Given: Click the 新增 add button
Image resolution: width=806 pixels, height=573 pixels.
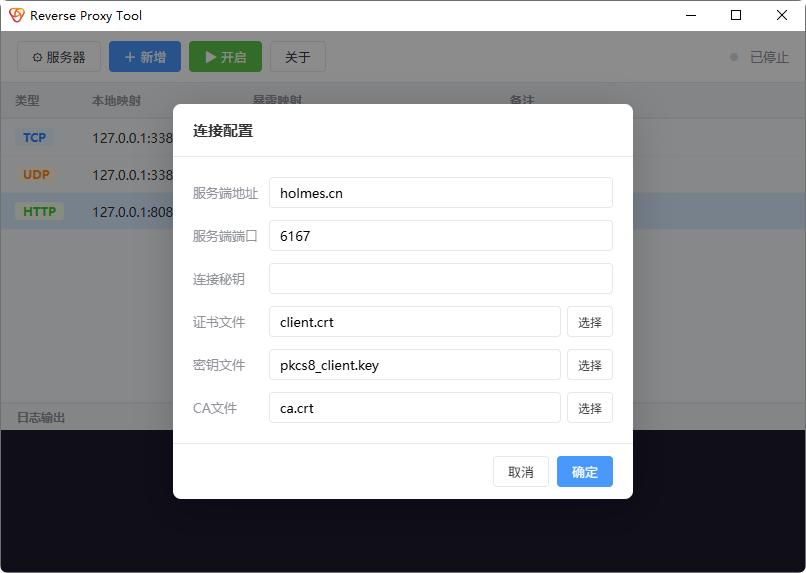Looking at the screenshot, I should [145, 57].
